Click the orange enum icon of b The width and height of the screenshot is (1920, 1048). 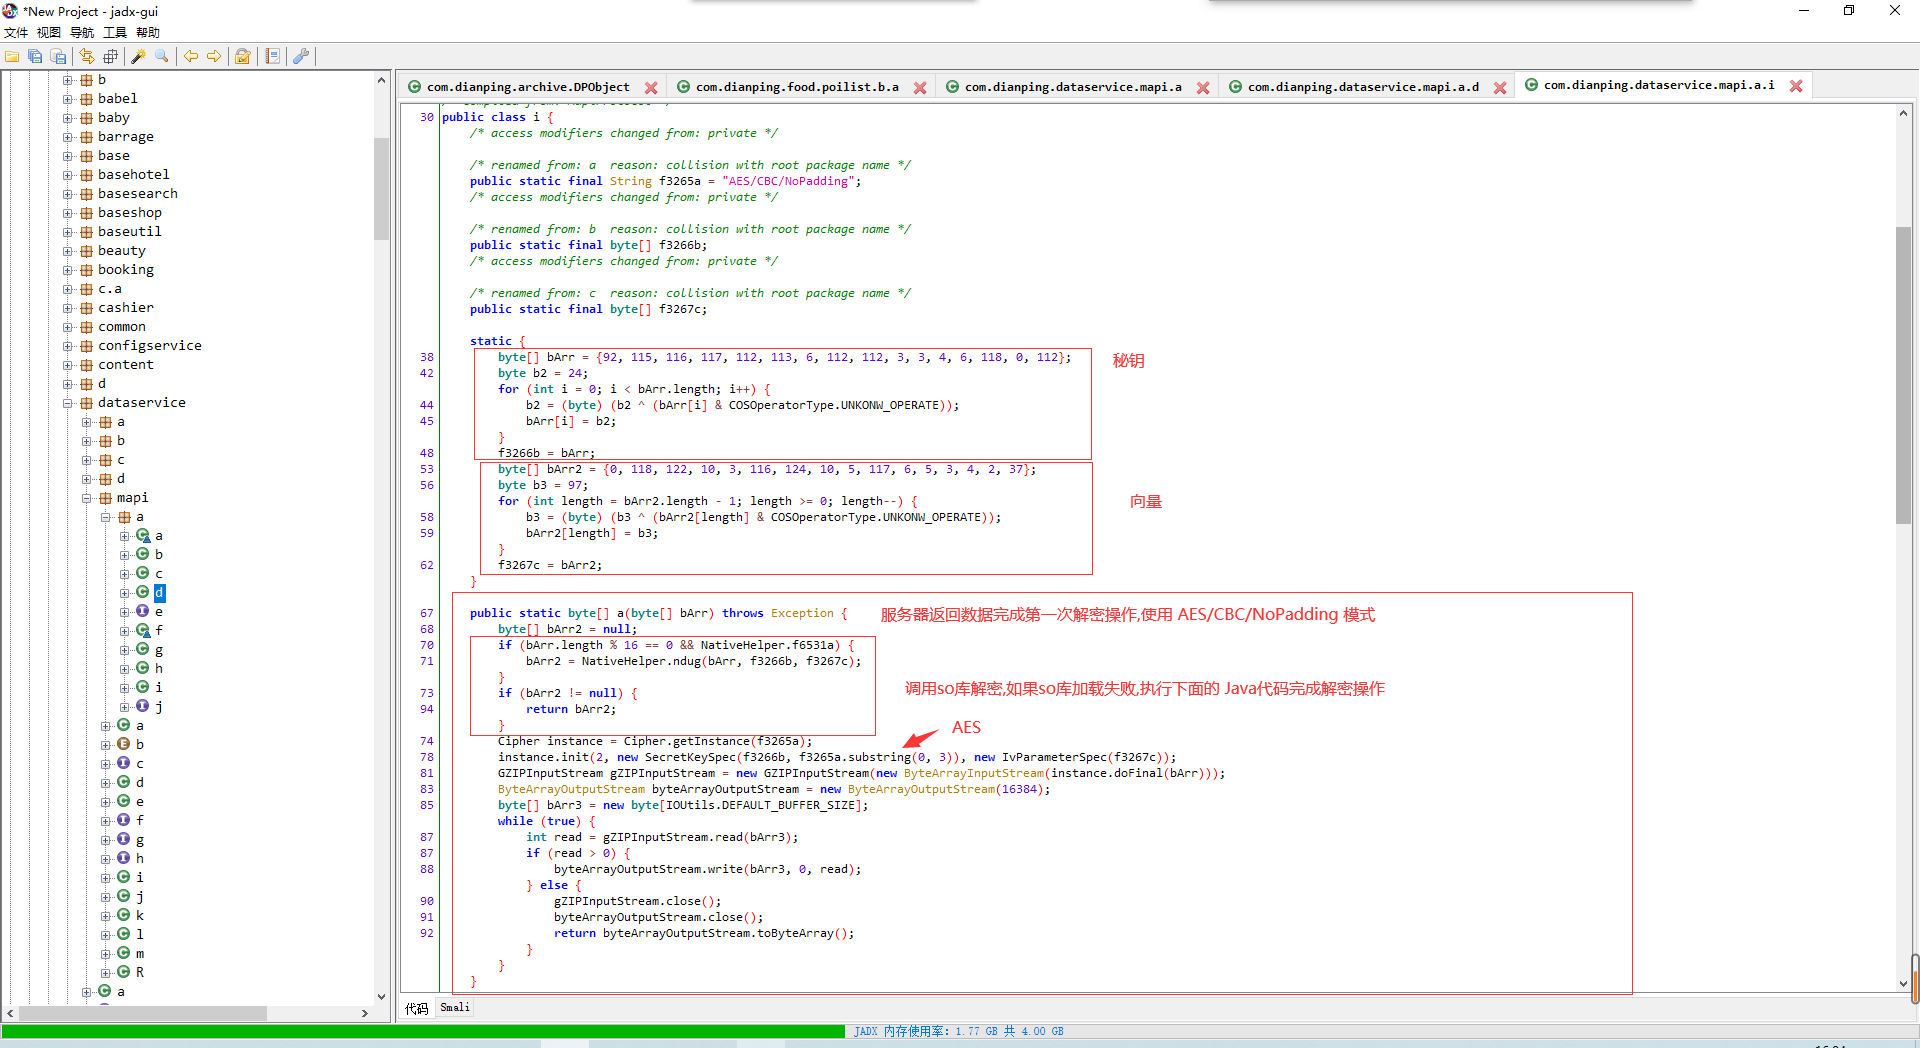coord(123,744)
